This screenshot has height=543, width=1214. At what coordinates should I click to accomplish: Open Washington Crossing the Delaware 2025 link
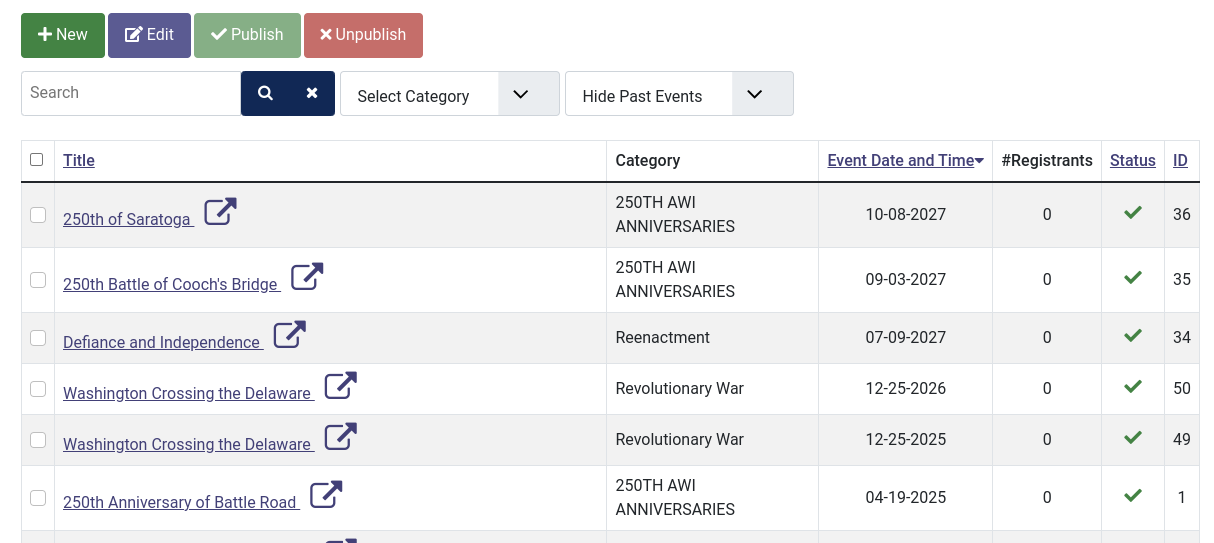188,444
